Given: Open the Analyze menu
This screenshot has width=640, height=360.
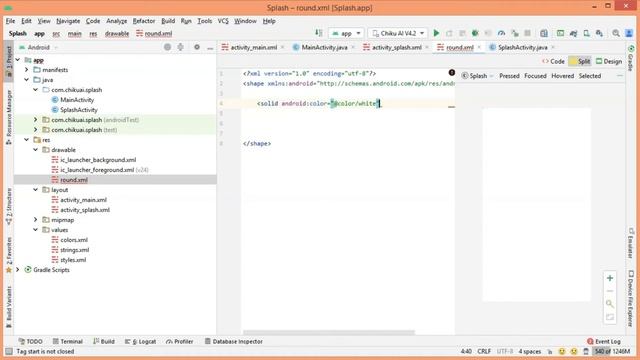Looking at the screenshot, I should click(116, 21).
